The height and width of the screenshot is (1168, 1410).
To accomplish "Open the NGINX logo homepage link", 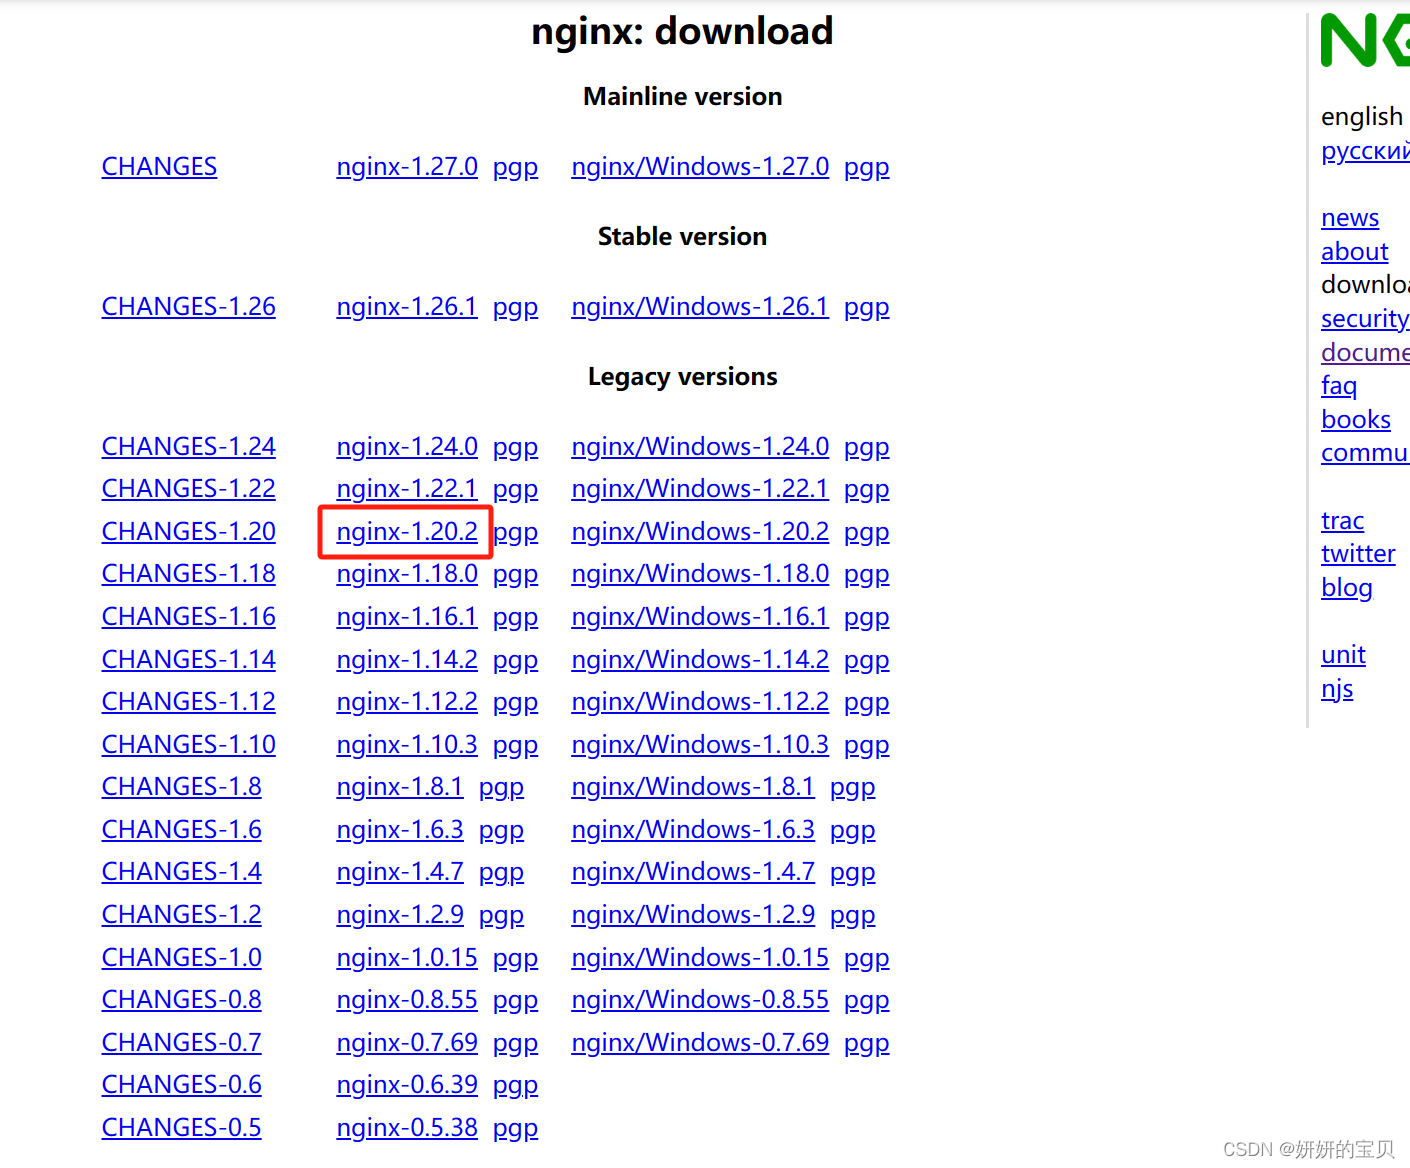I will pos(1365,41).
